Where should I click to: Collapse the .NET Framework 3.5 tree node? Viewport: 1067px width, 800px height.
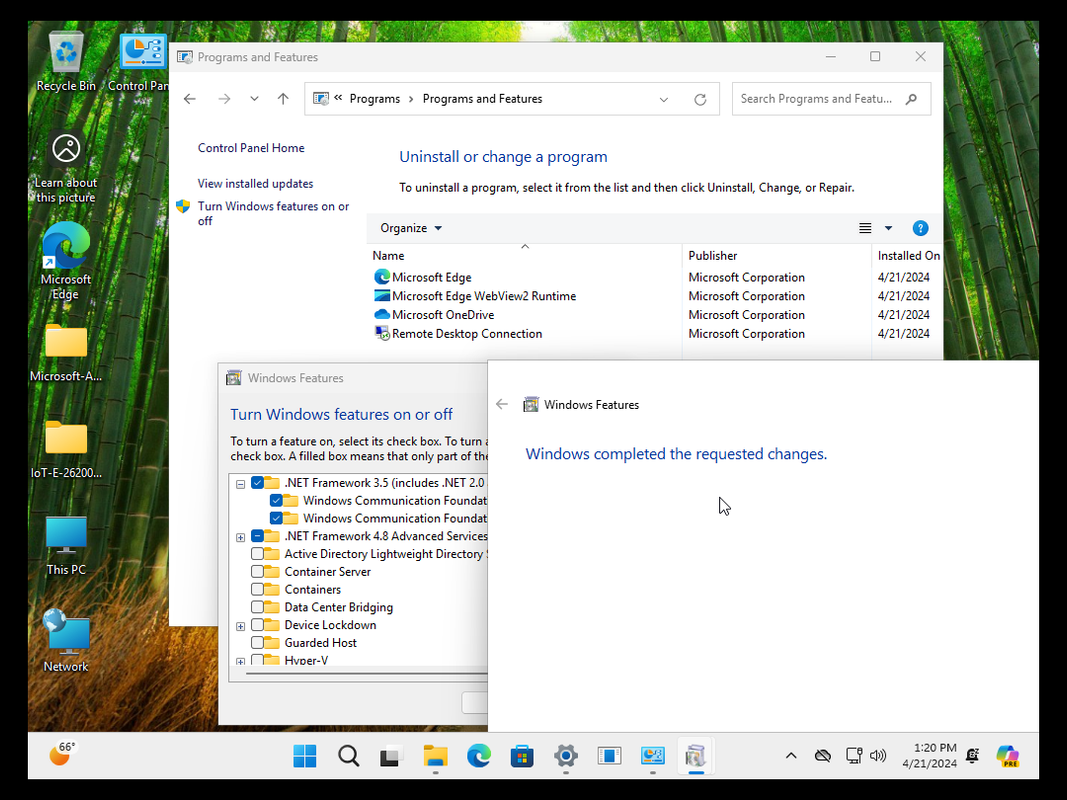tap(240, 484)
